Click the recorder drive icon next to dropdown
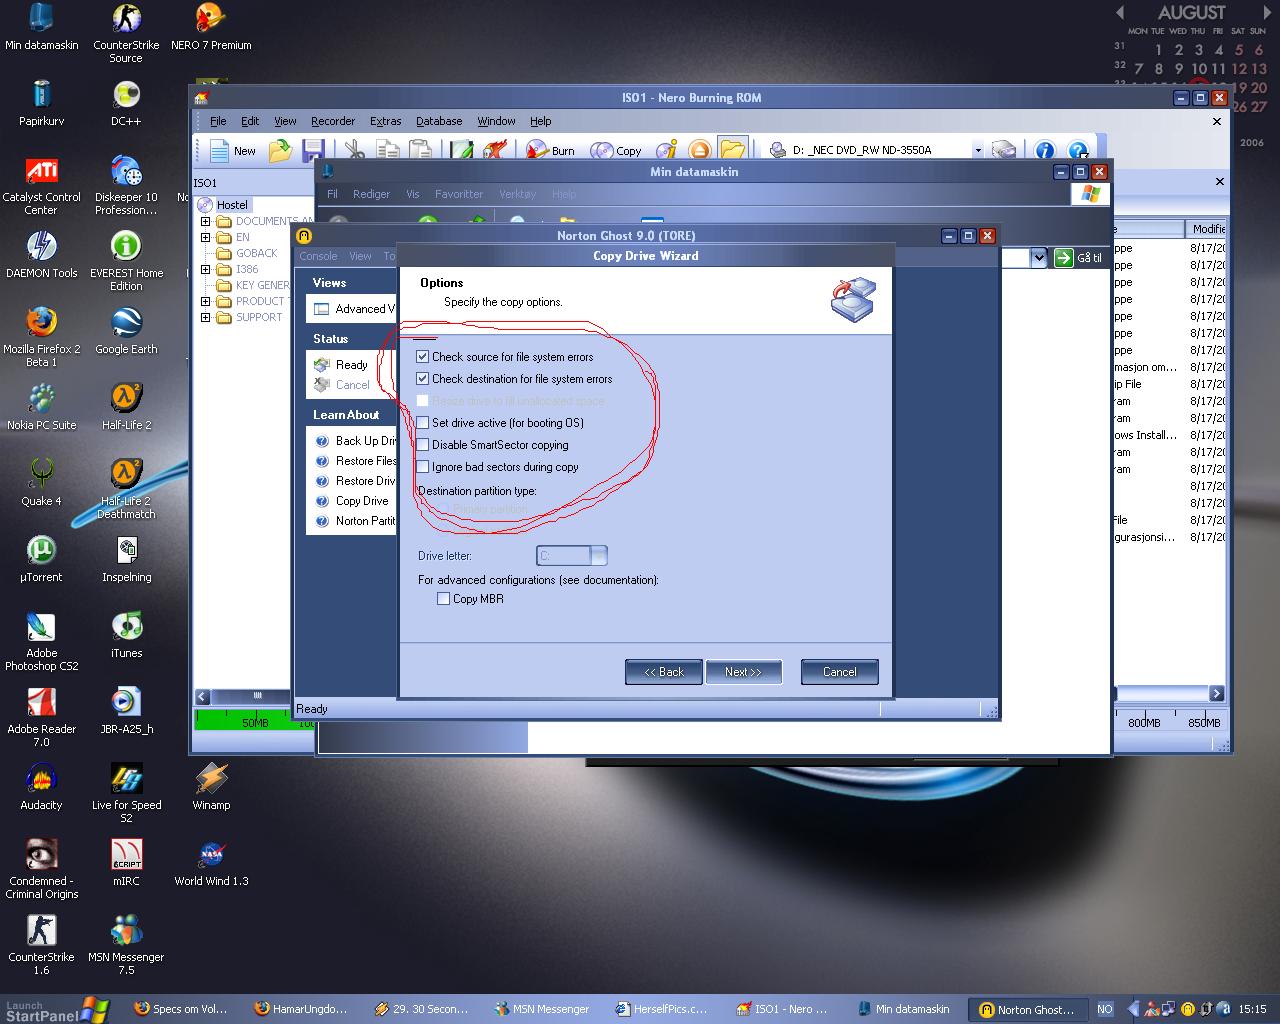Viewport: 1280px width, 1024px height. 1004,151
